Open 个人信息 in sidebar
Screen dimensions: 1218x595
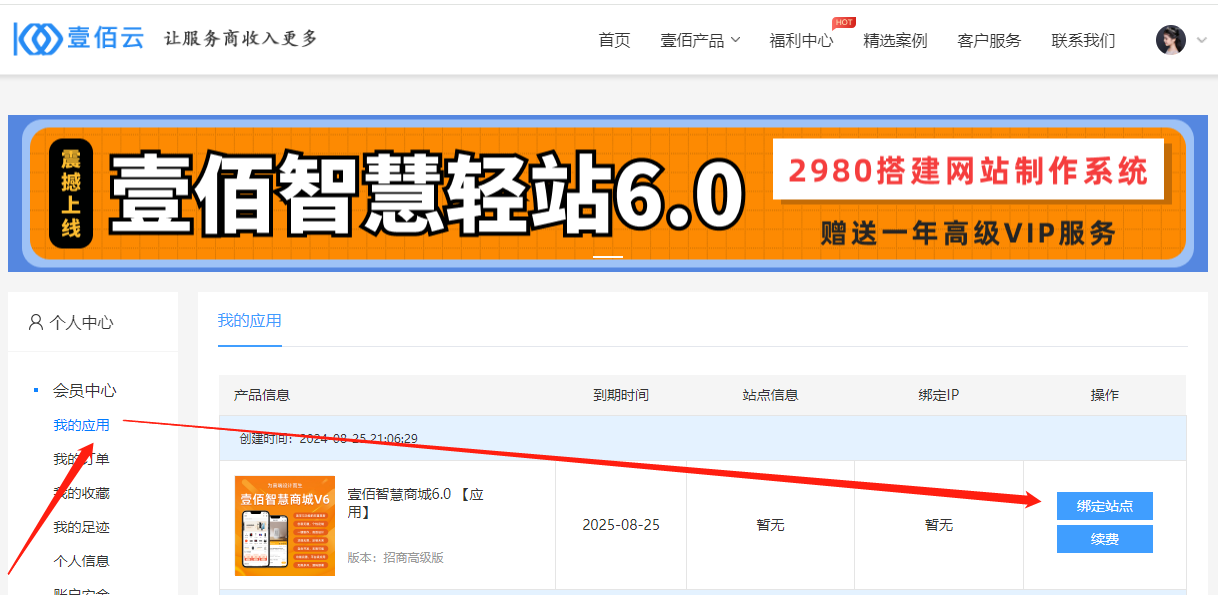81,561
